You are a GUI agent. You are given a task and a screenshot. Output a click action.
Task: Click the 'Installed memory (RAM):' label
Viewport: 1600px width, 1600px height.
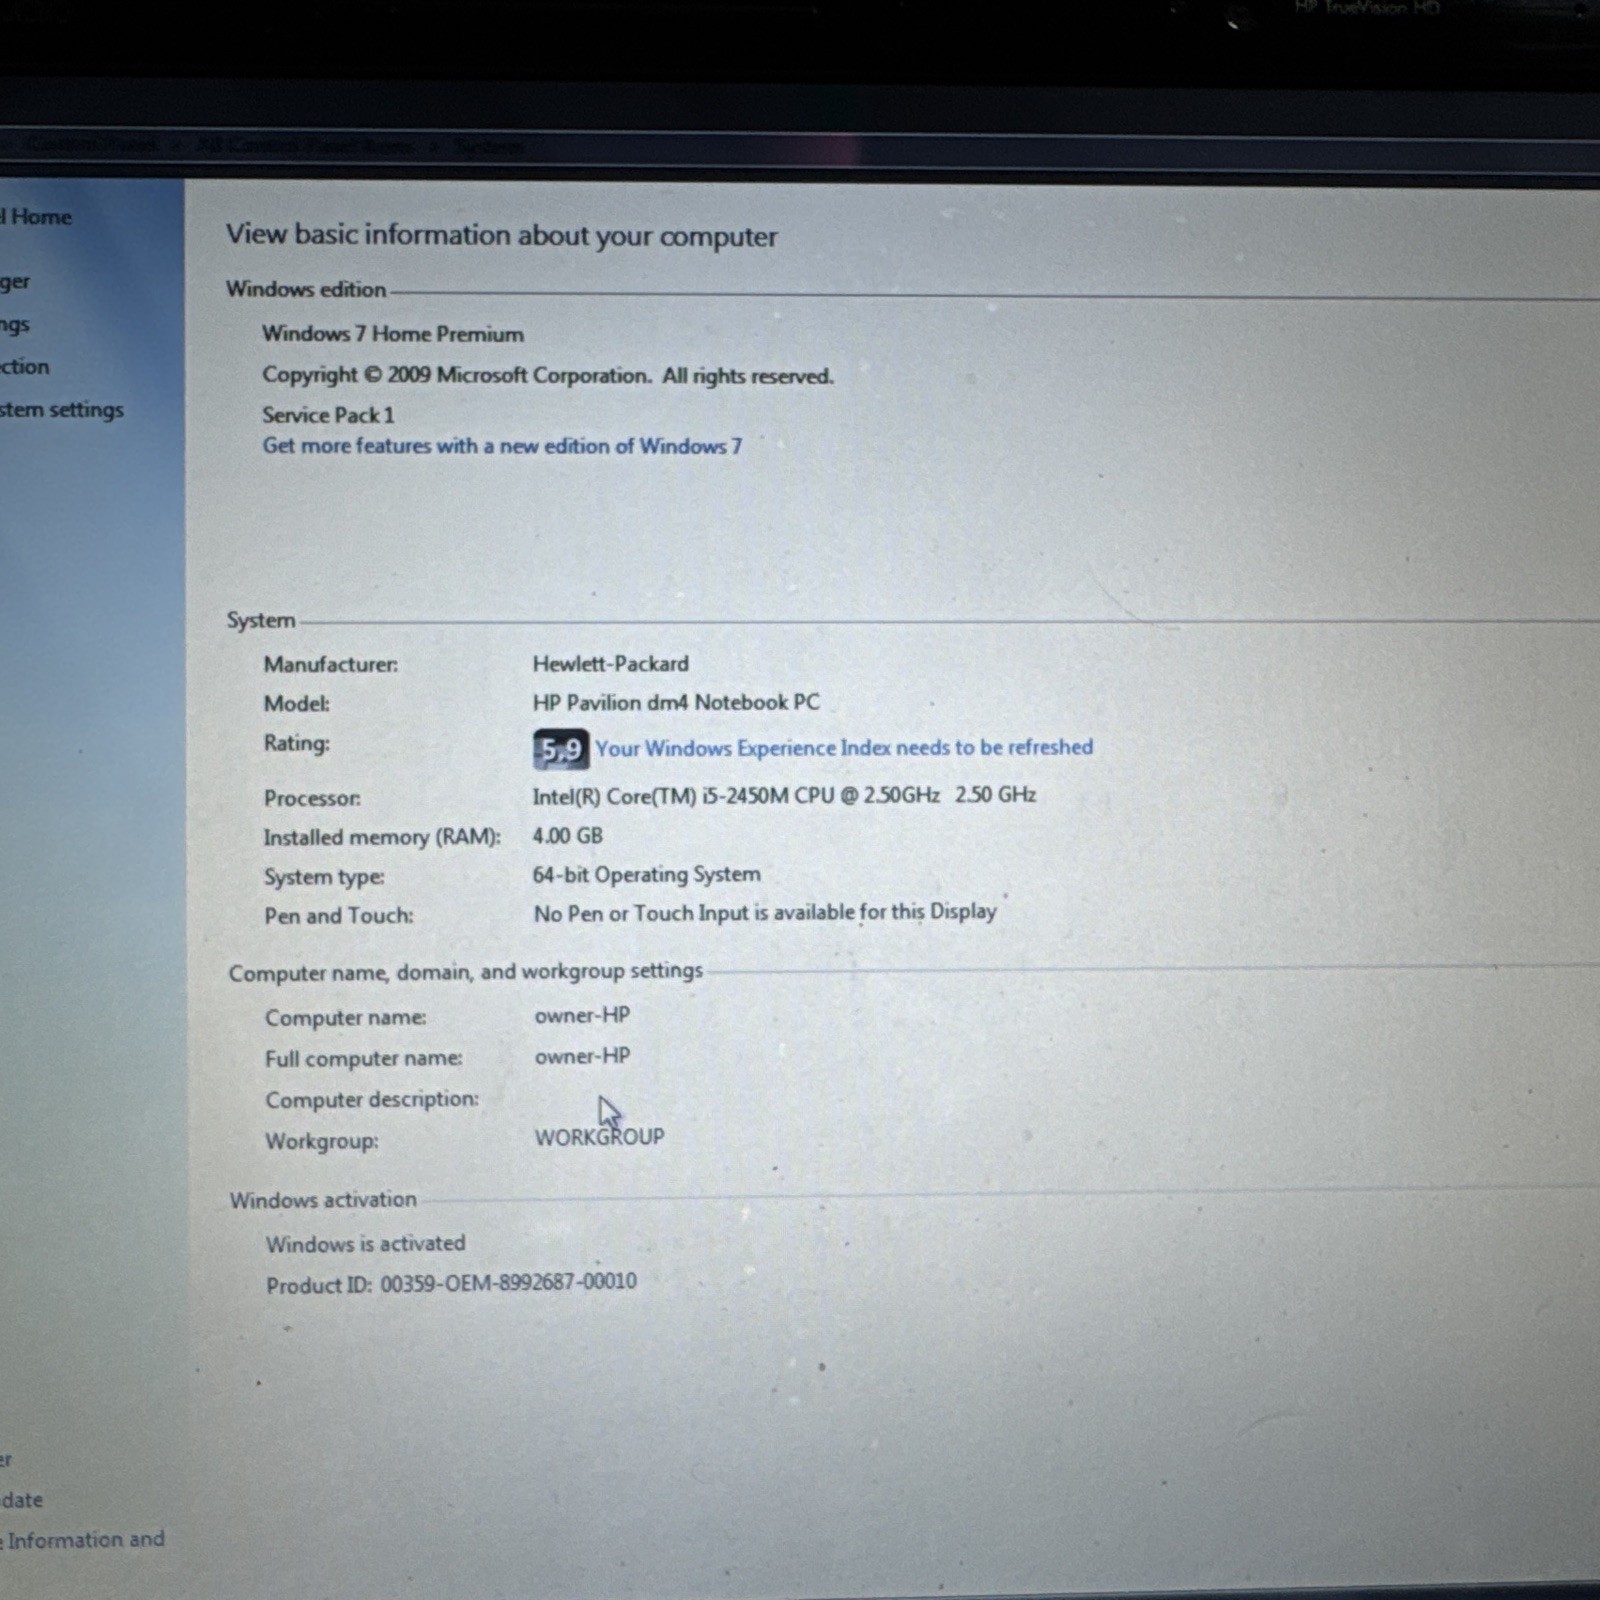point(382,838)
